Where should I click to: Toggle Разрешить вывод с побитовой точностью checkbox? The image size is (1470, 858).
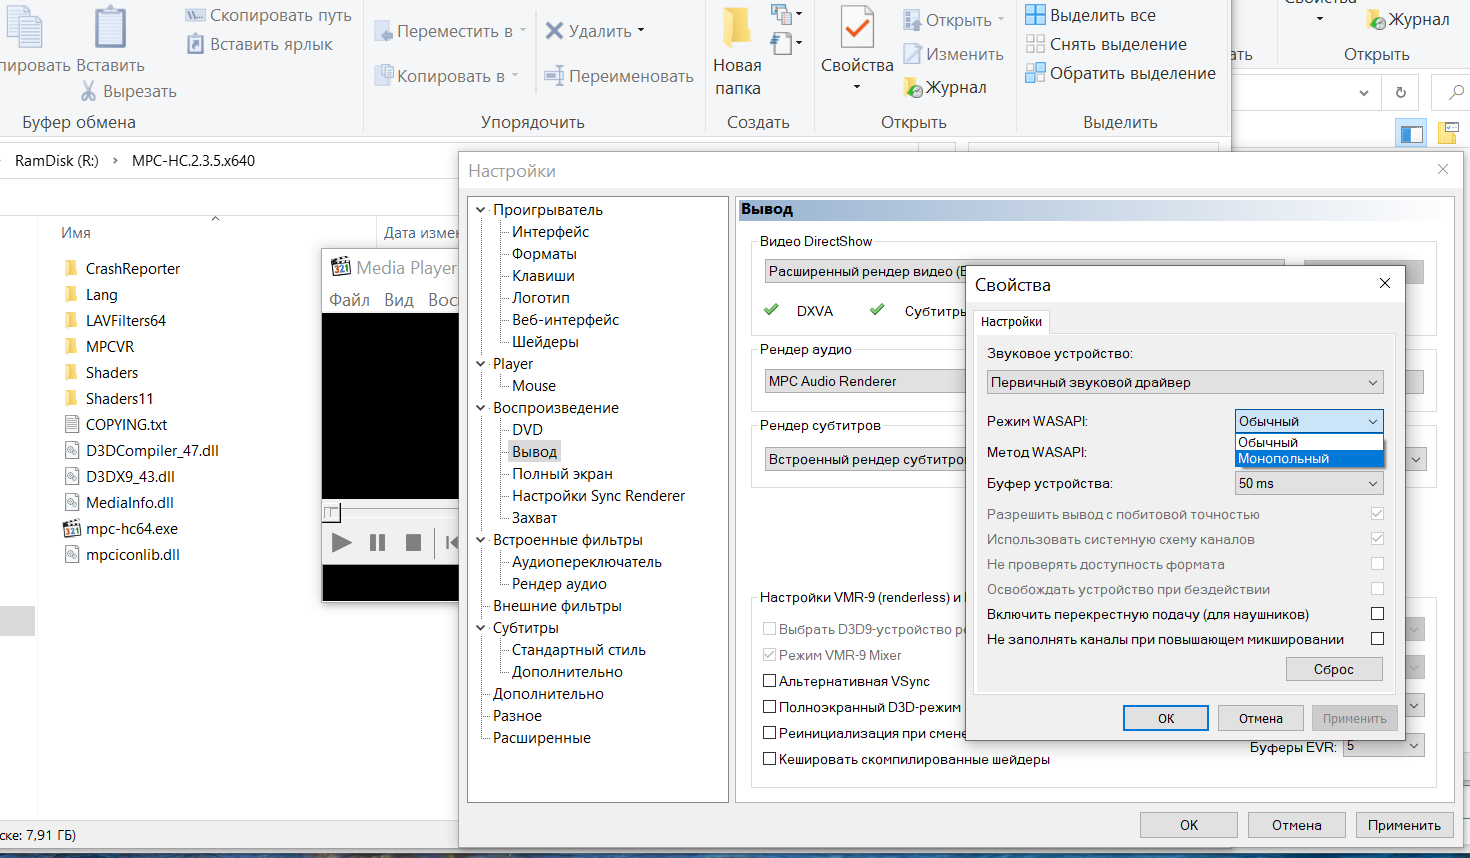[1377, 514]
